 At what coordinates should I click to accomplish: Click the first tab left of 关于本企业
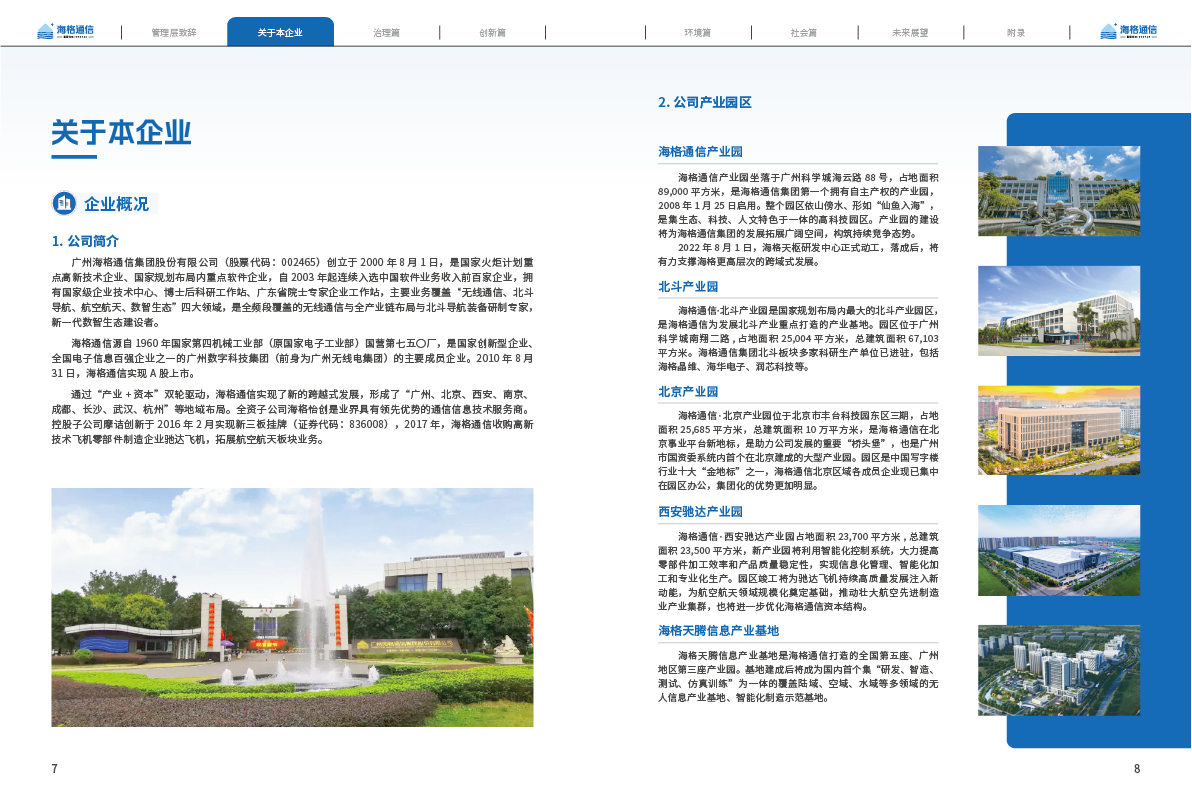174,32
